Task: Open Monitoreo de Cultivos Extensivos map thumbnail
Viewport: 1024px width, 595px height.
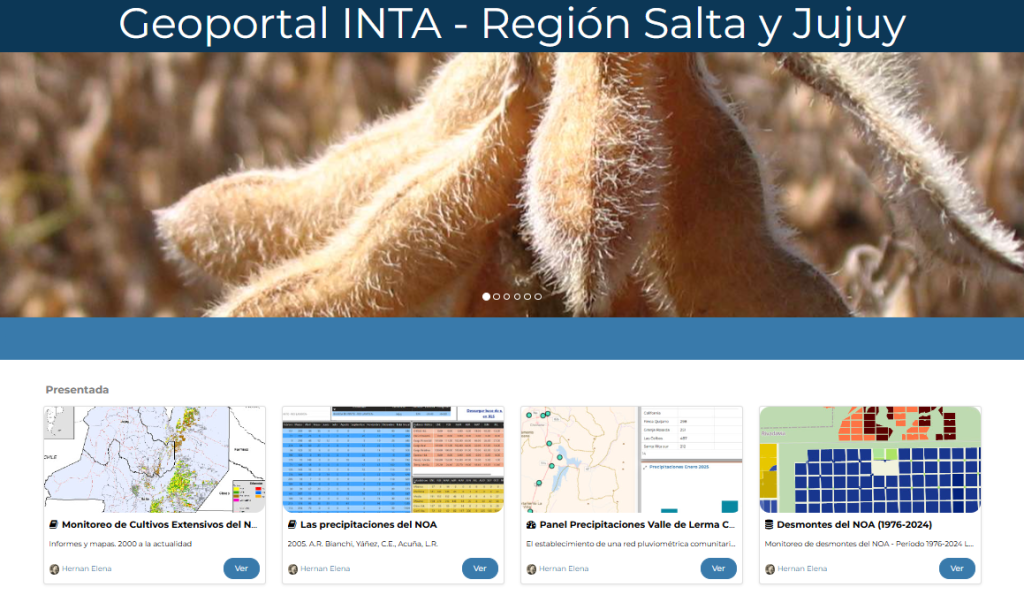Action: (155, 459)
